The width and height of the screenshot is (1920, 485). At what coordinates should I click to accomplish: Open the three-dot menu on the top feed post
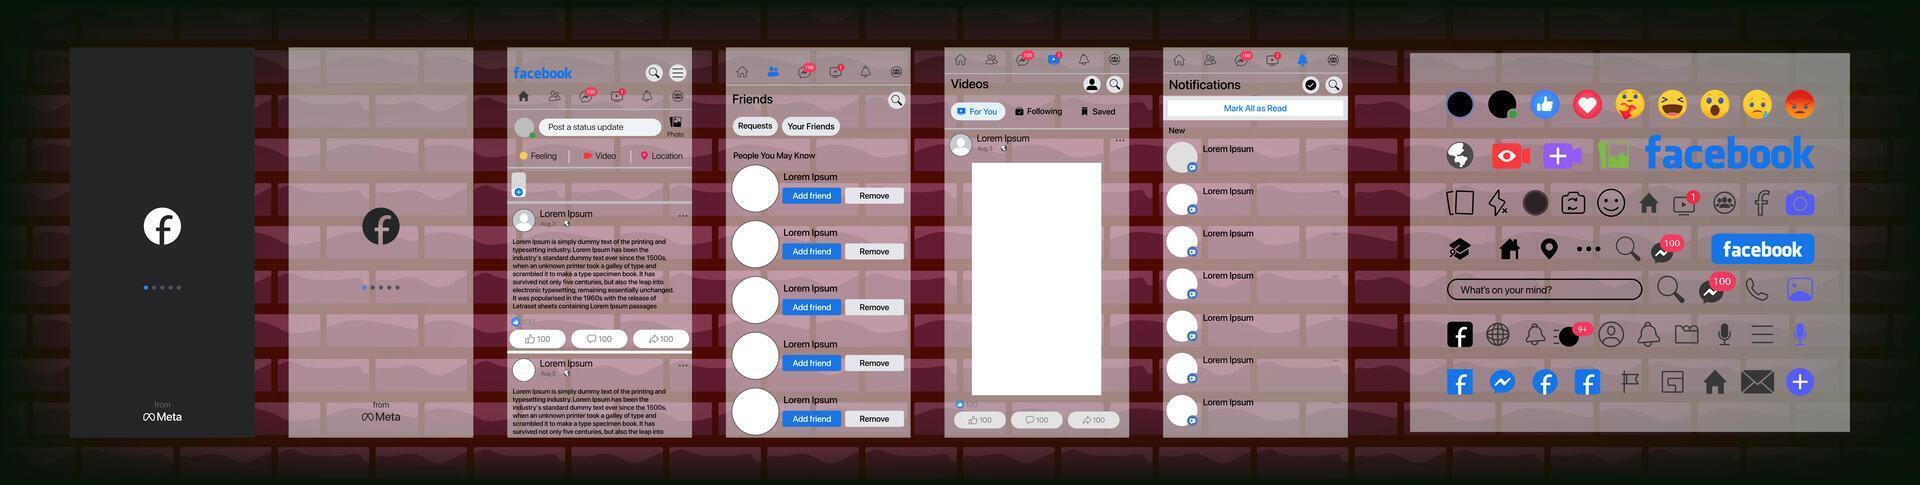[683, 215]
